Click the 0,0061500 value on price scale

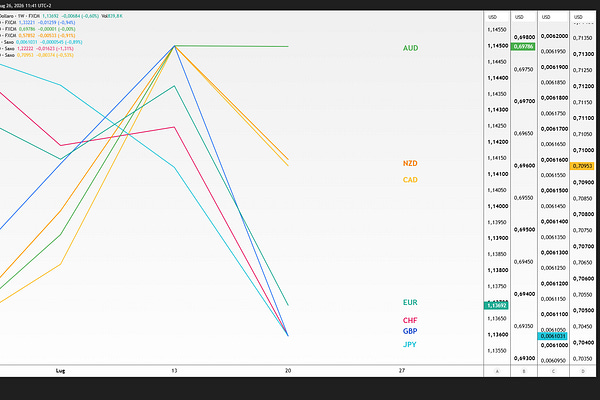pos(554,191)
